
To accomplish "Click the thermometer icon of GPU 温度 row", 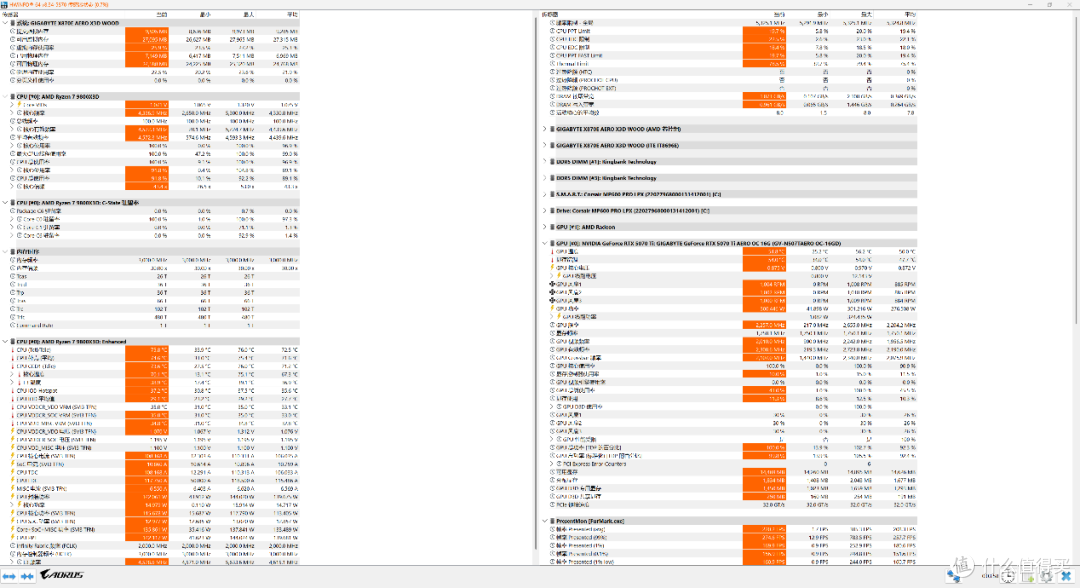I will coord(552,251).
